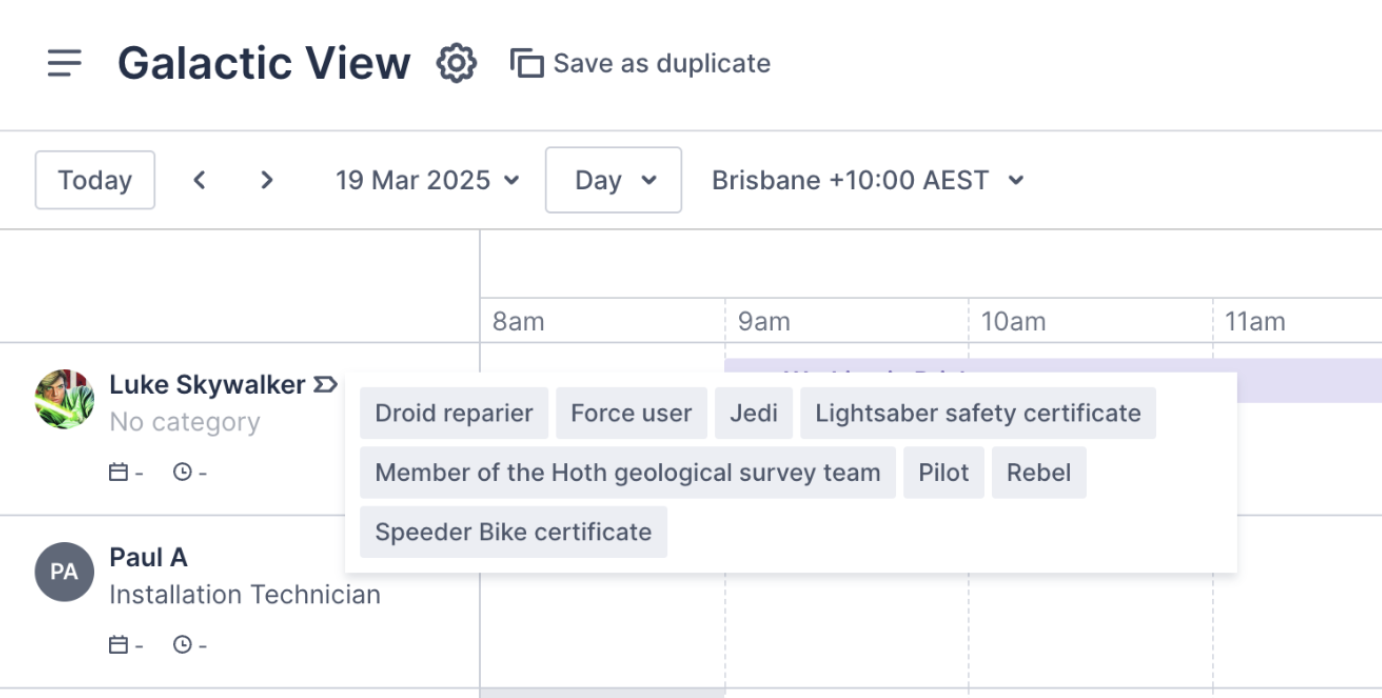Screen dimensions: 1382x698
Task: Click Luke Skywalker's avatar picture
Action: click(x=63, y=399)
